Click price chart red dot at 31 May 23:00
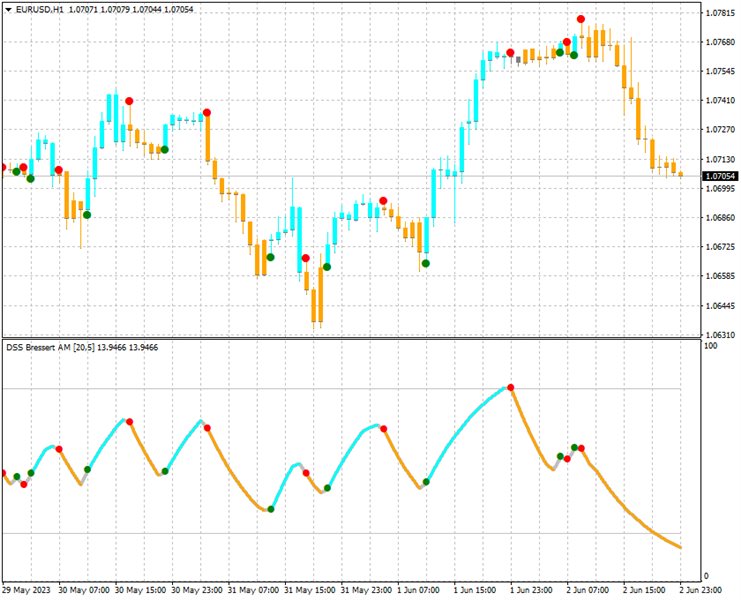 383,200
